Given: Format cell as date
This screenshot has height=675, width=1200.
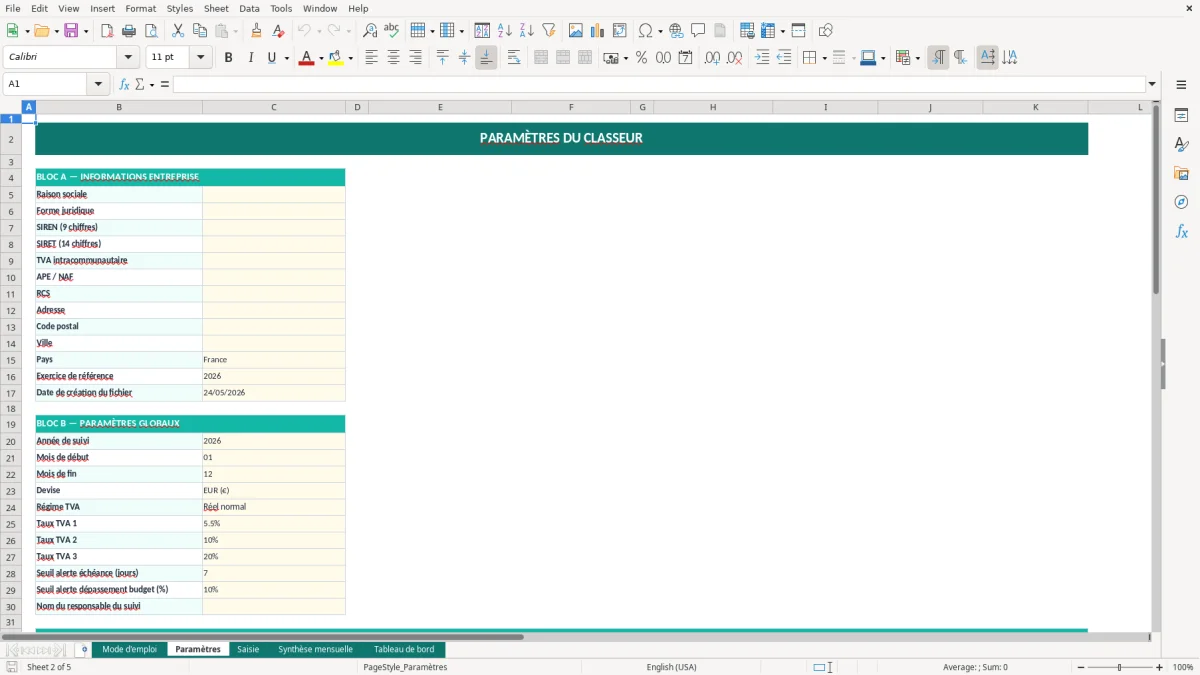Looking at the screenshot, I should (x=685, y=58).
